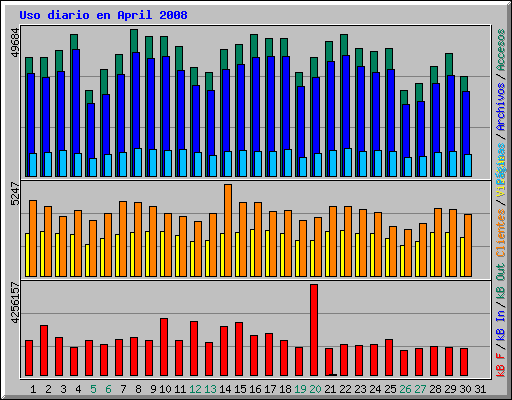Click the Archivos legend label

pyautogui.click(x=501, y=107)
